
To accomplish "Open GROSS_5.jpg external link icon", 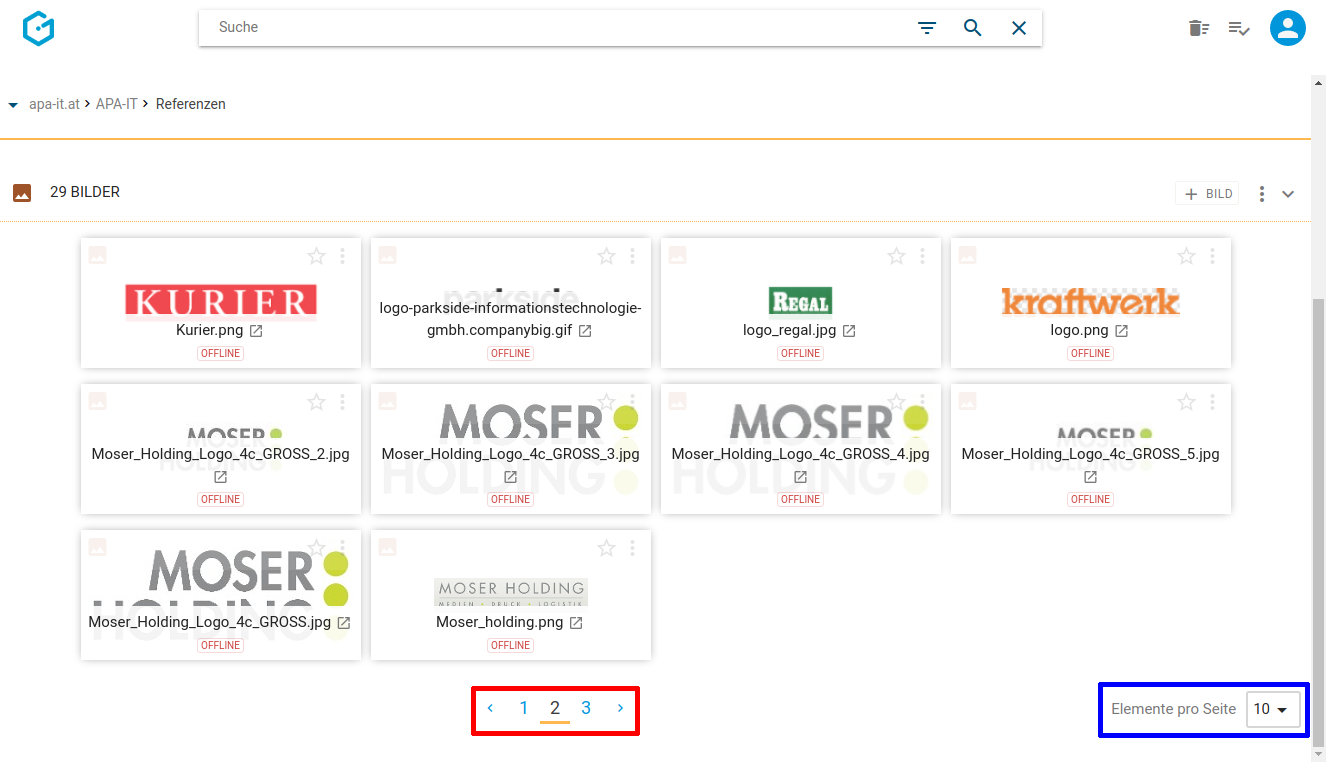I will tap(1091, 477).
